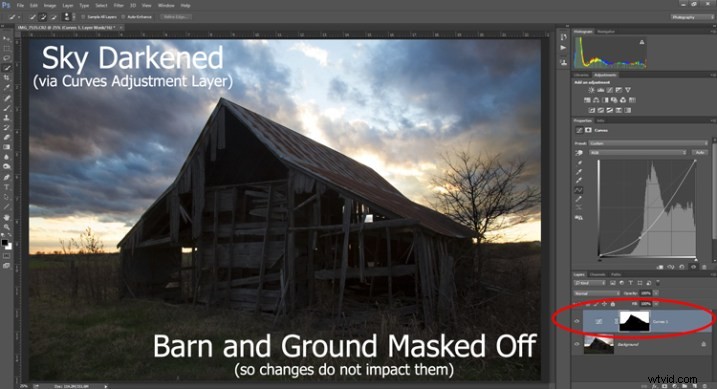Screen dimensions: 717x389
Task: Add a Brightness/Contrast adjustment
Action: [591, 91]
